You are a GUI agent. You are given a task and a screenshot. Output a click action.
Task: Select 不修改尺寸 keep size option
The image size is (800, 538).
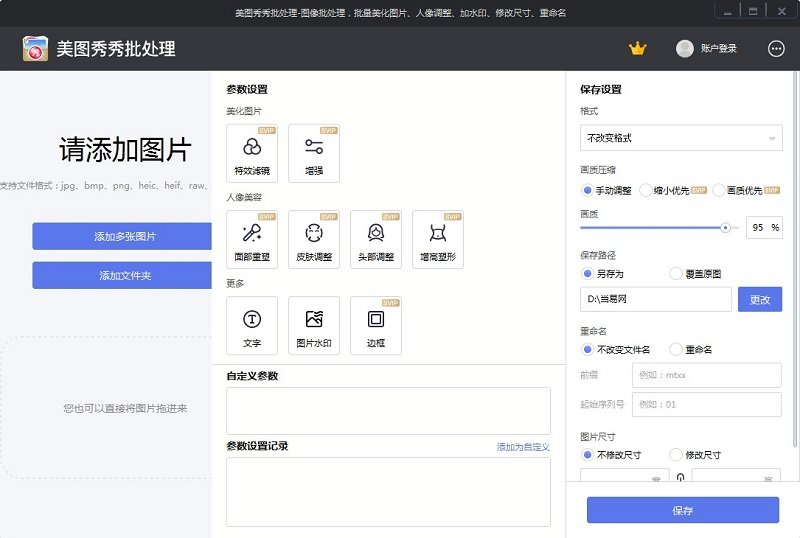tap(587, 454)
